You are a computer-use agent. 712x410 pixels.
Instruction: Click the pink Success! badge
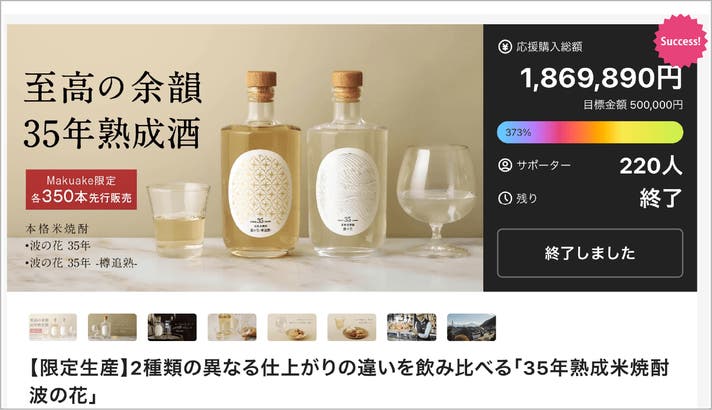pos(680,41)
